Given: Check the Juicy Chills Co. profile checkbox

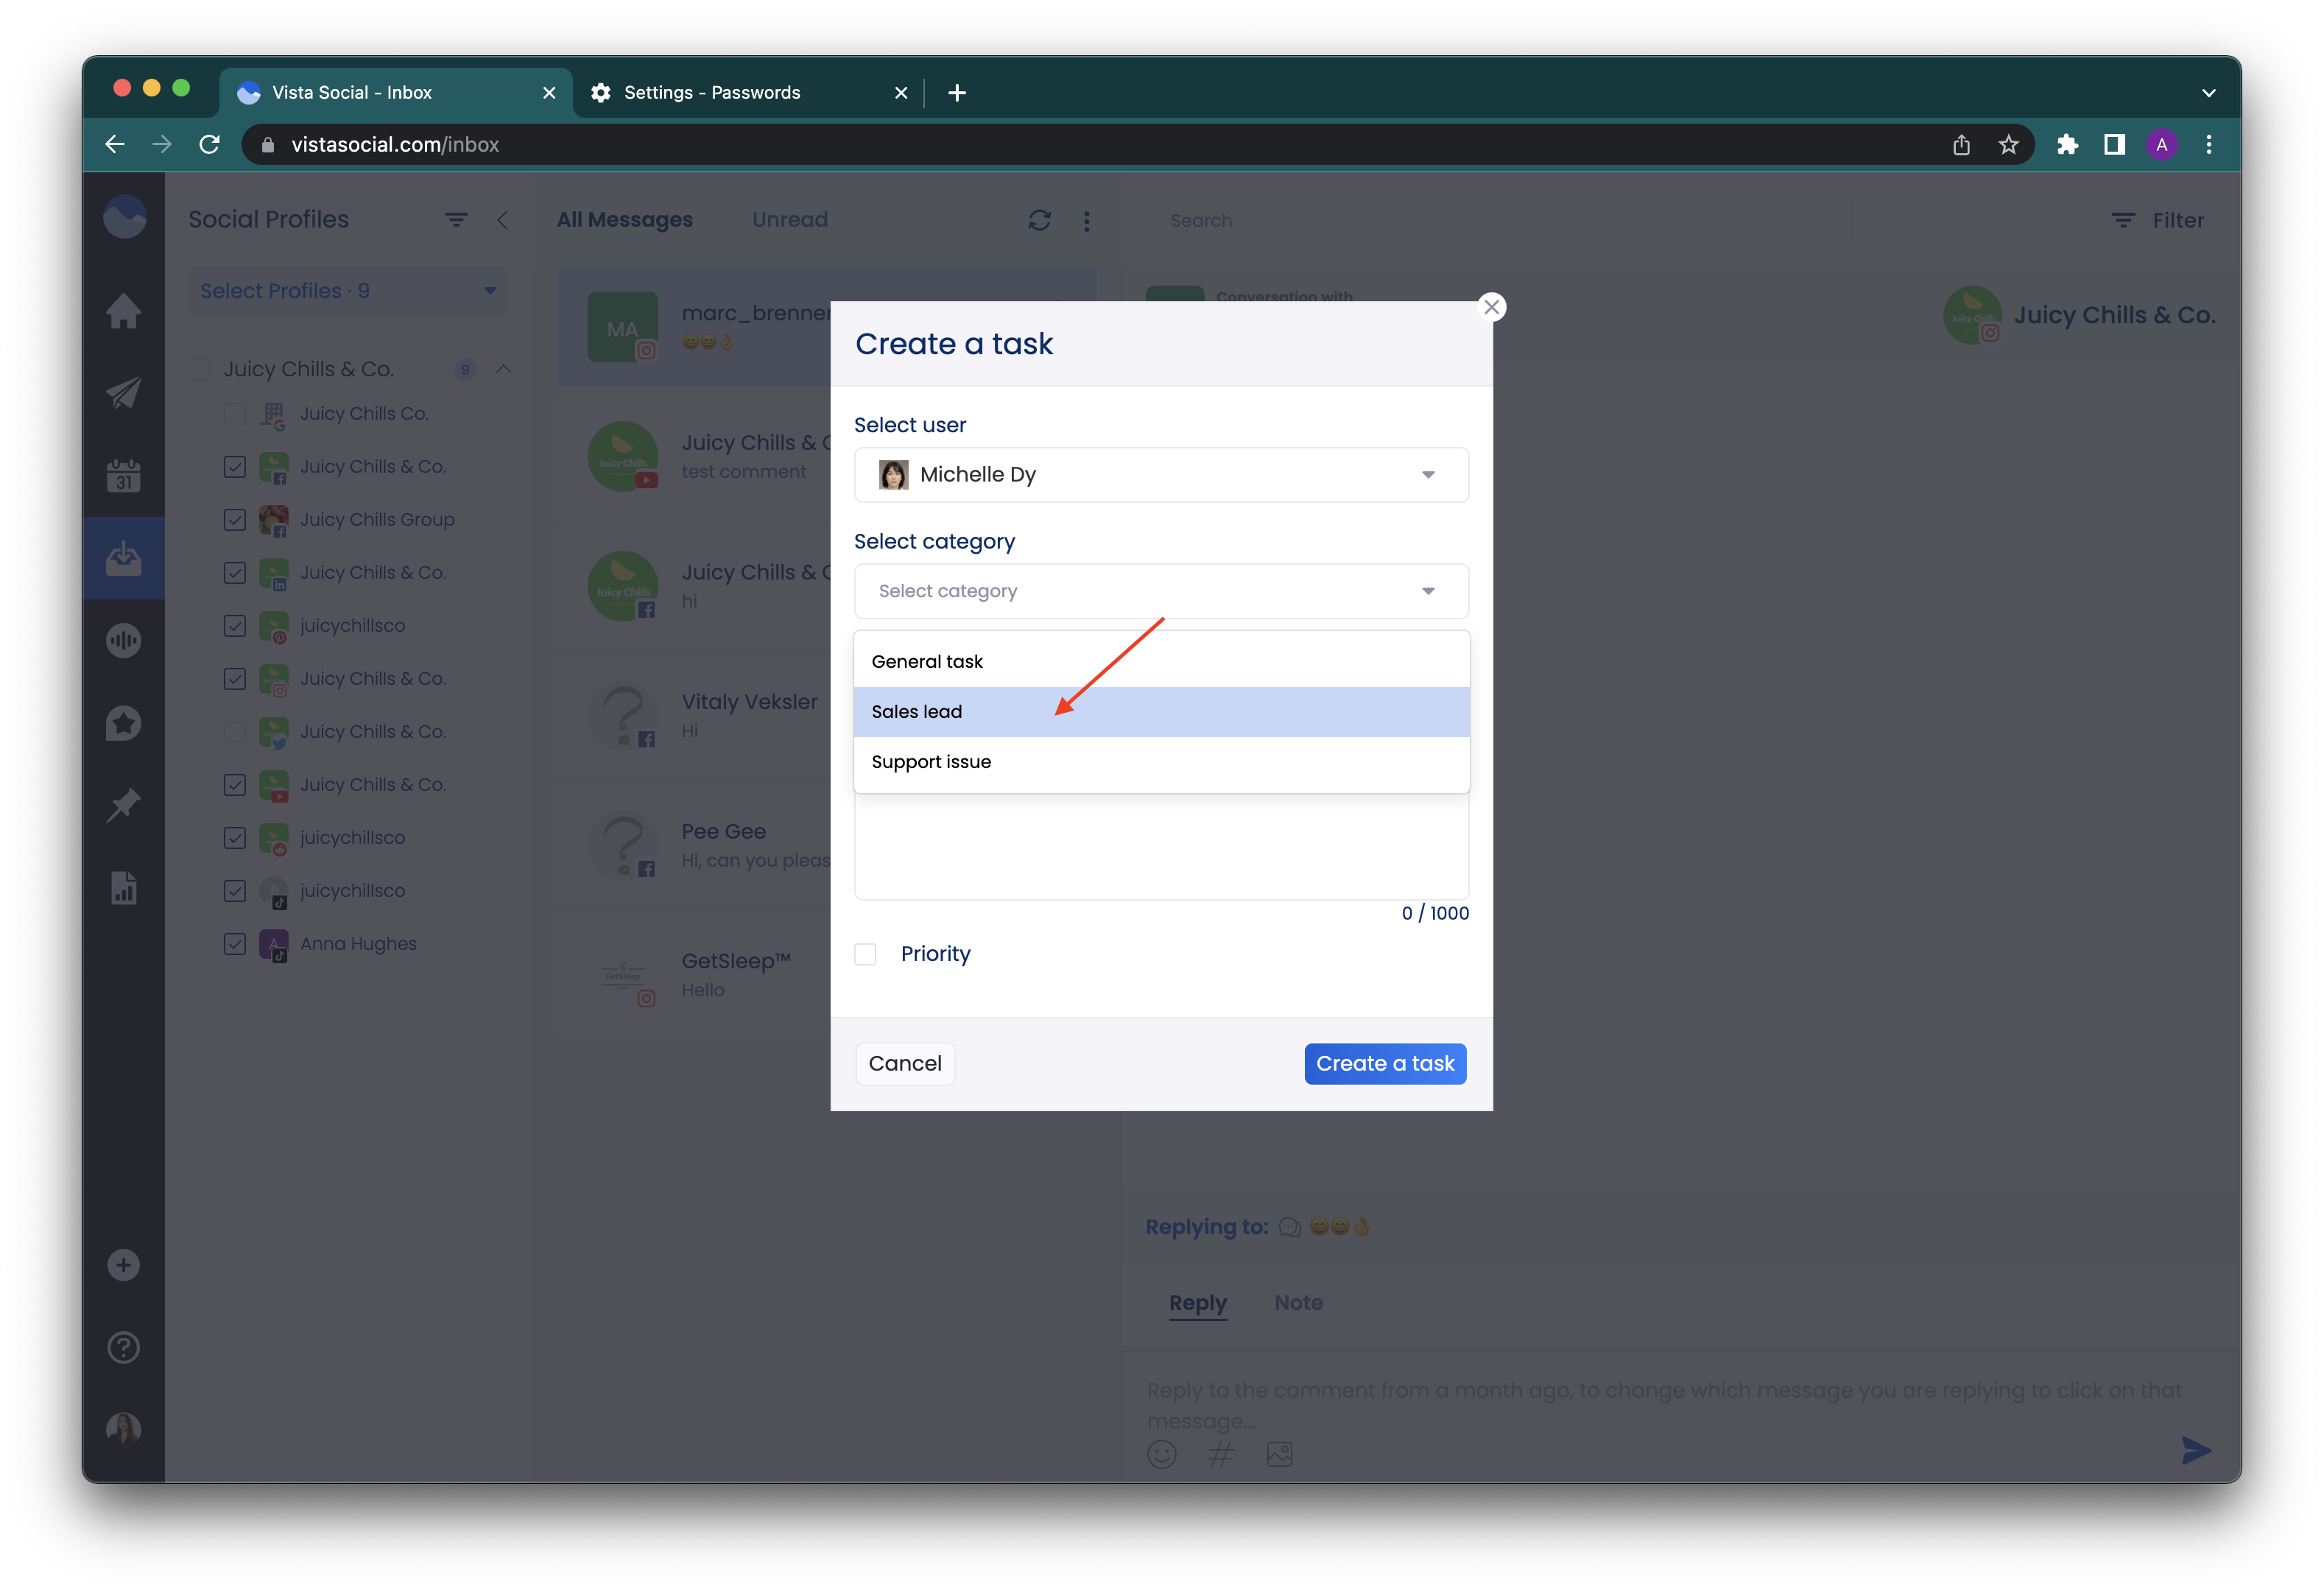Looking at the screenshot, I should (x=235, y=414).
